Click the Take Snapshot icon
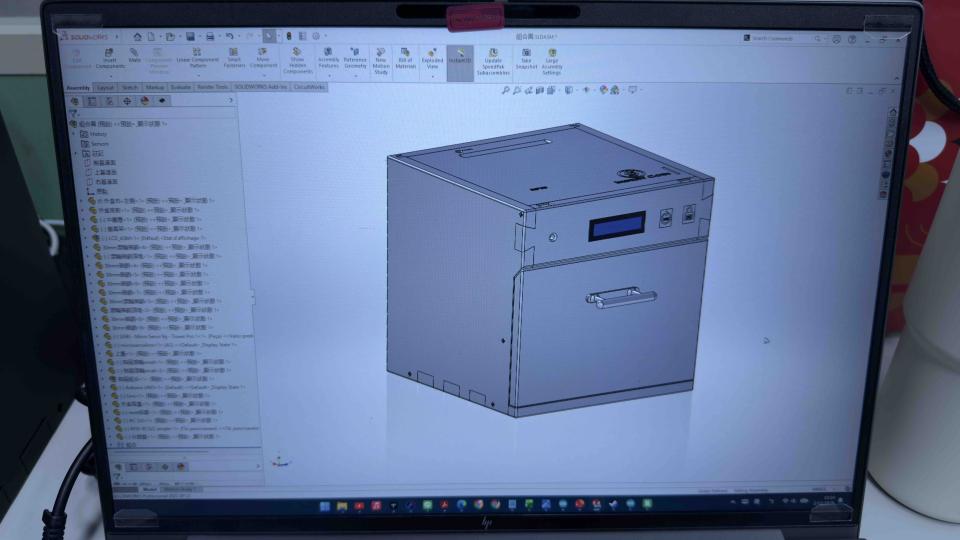 coord(526,59)
